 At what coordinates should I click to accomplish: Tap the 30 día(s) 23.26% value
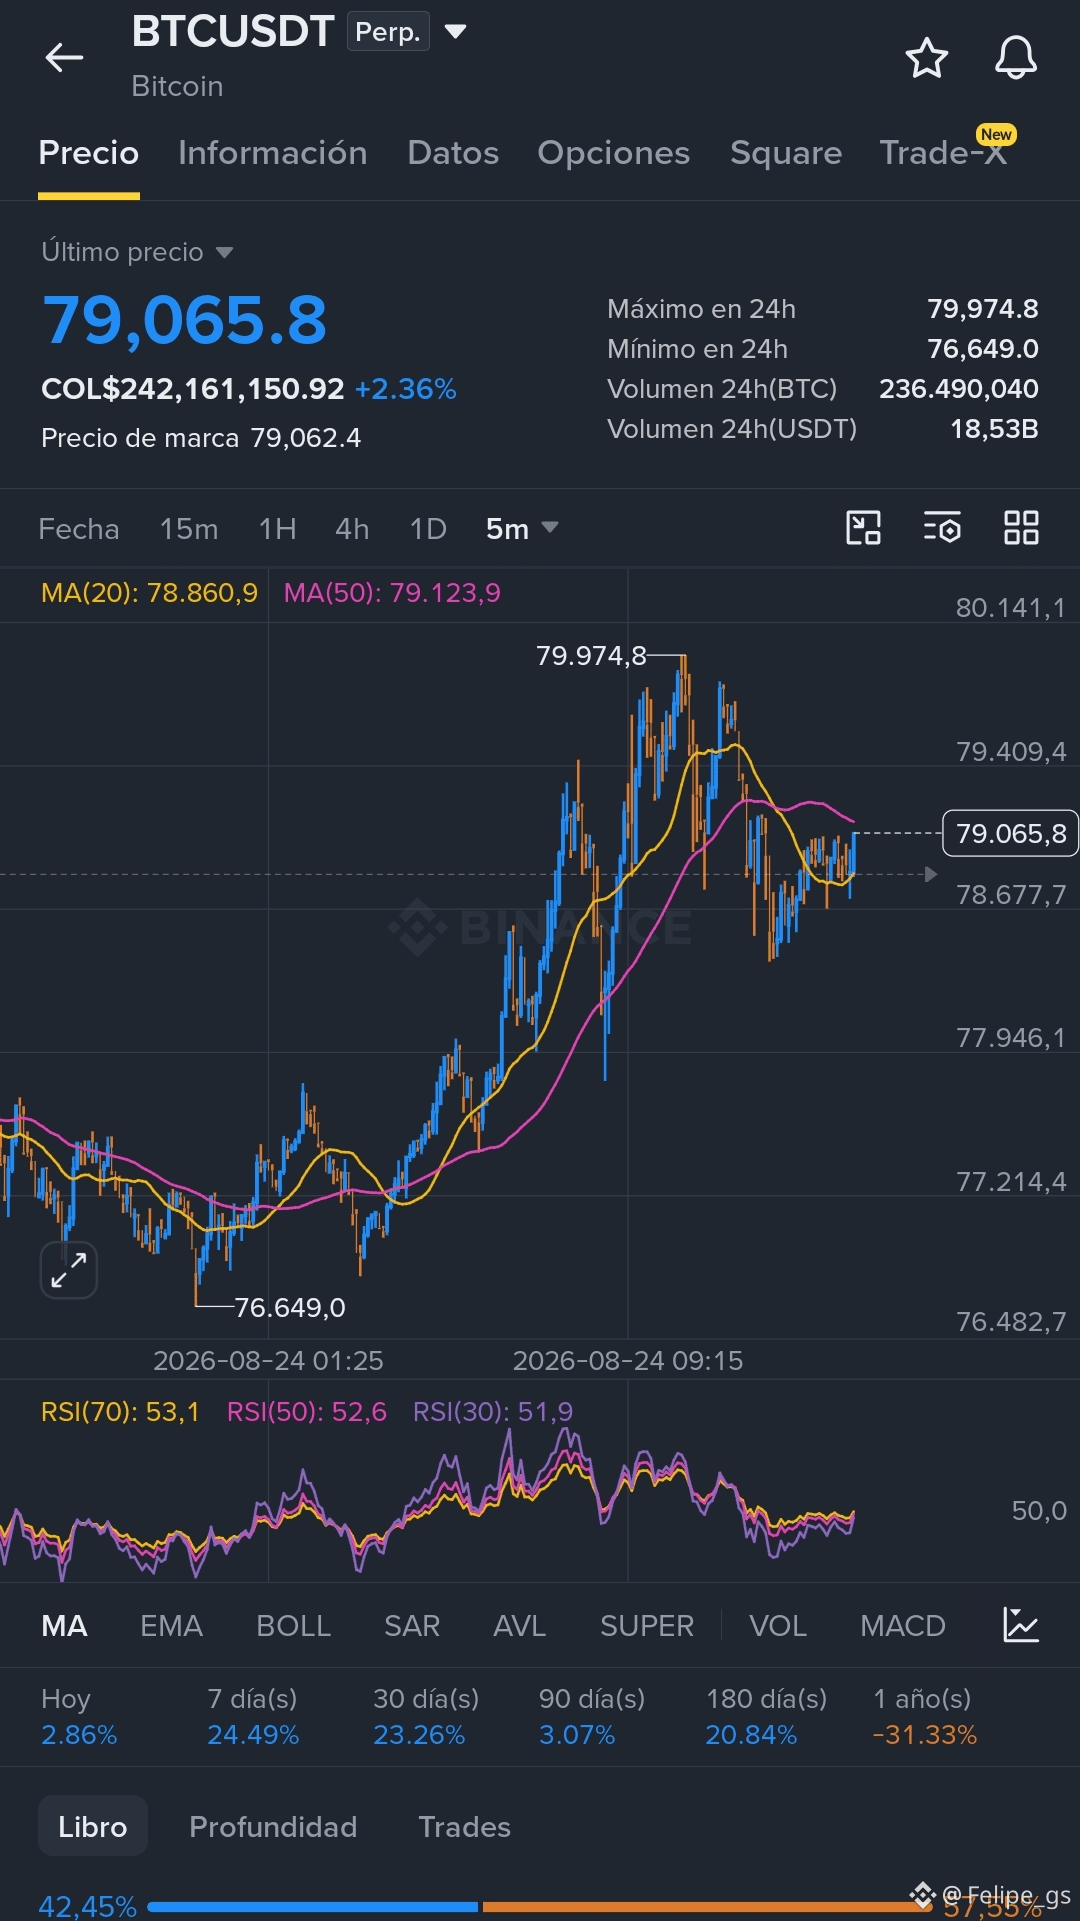[419, 1735]
